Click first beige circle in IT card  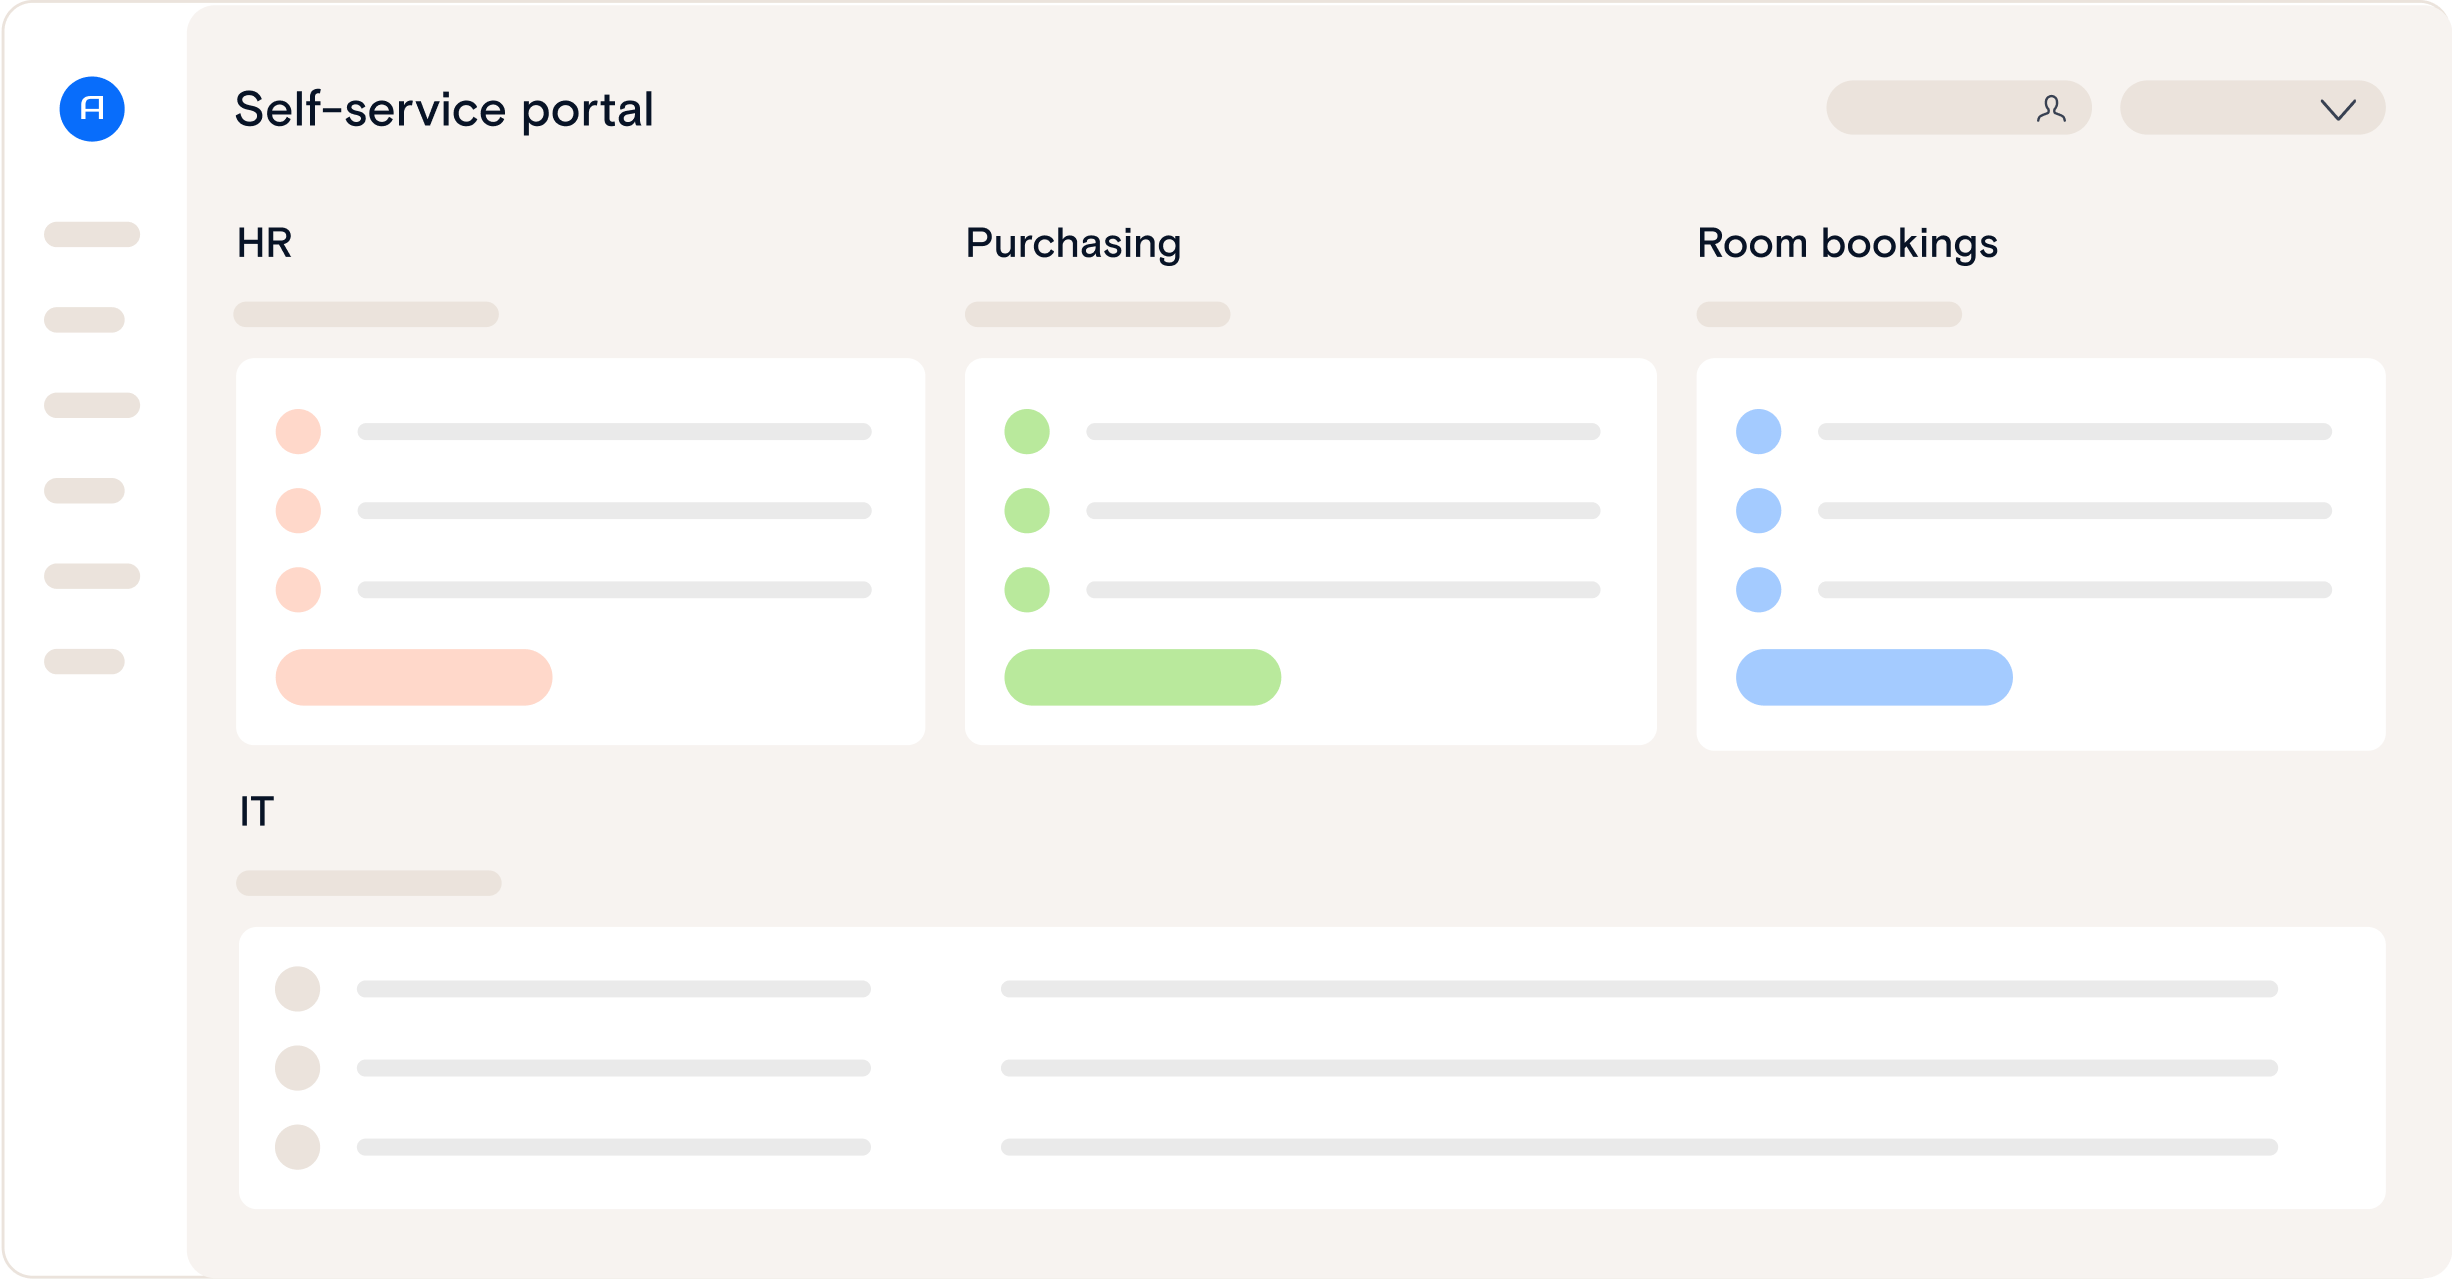click(298, 989)
